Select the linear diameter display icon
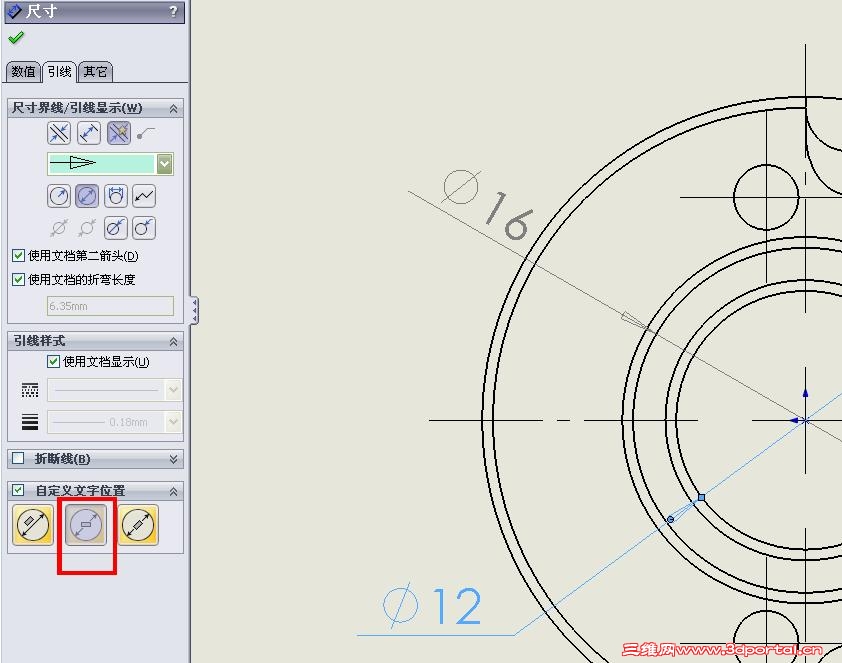Screen dimensions: 842x663 coord(116,196)
